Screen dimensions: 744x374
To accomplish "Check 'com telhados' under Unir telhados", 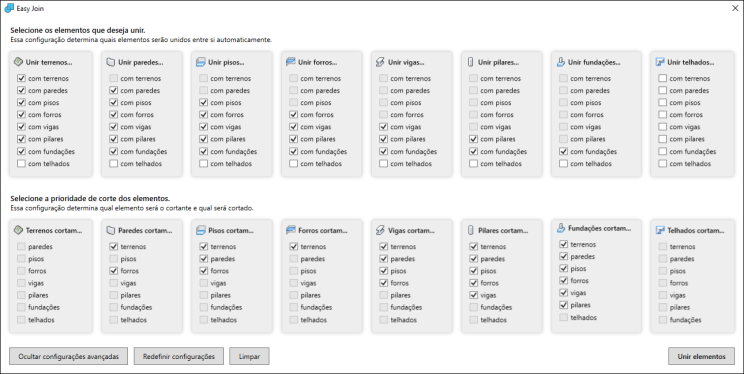I will pyautogui.click(x=662, y=163).
